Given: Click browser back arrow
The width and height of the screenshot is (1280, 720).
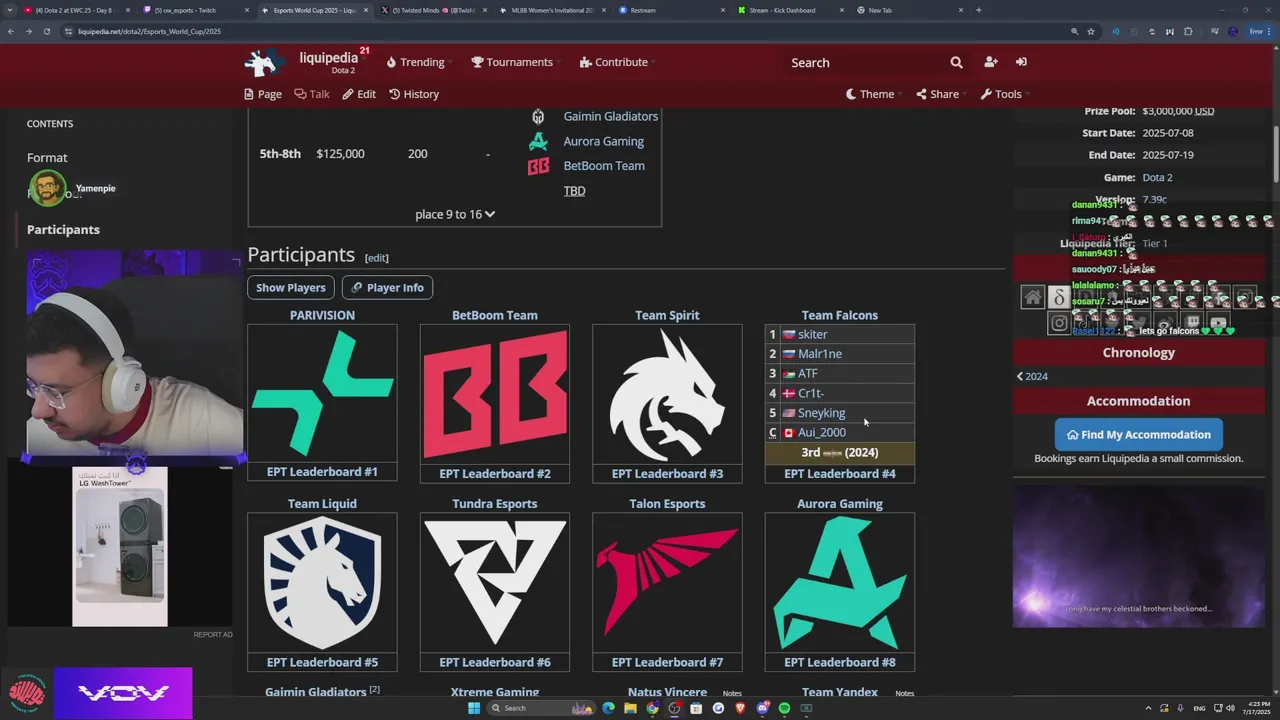Looking at the screenshot, I should (11, 31).
